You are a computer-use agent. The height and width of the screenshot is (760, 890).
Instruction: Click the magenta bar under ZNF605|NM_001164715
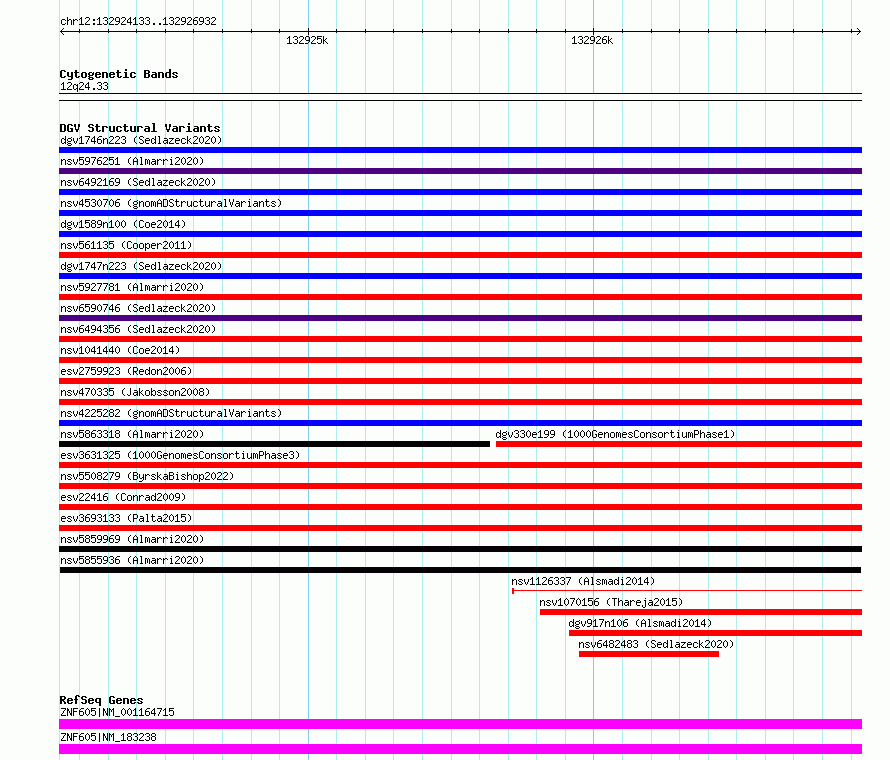pos(460,724)
